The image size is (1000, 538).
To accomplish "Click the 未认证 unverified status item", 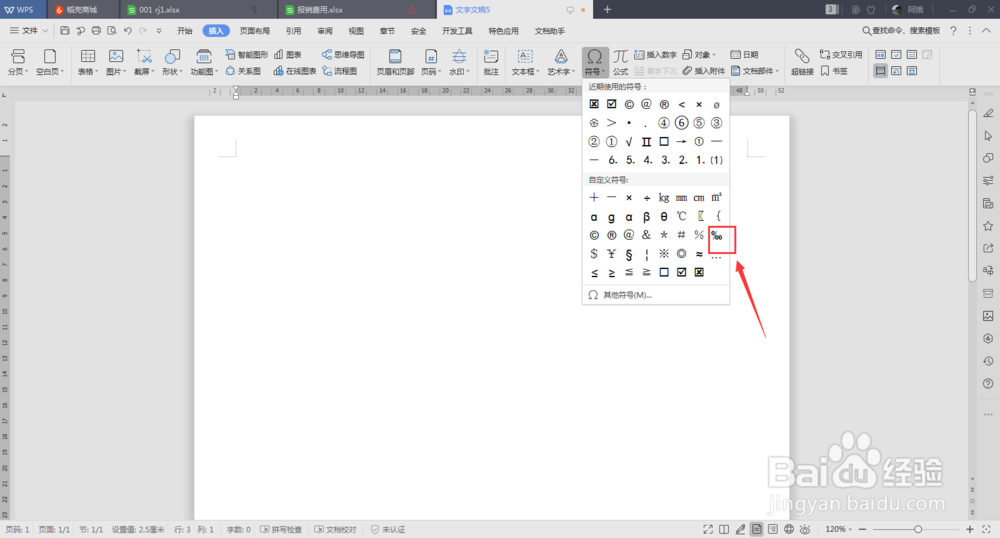I will click(388, 529).
